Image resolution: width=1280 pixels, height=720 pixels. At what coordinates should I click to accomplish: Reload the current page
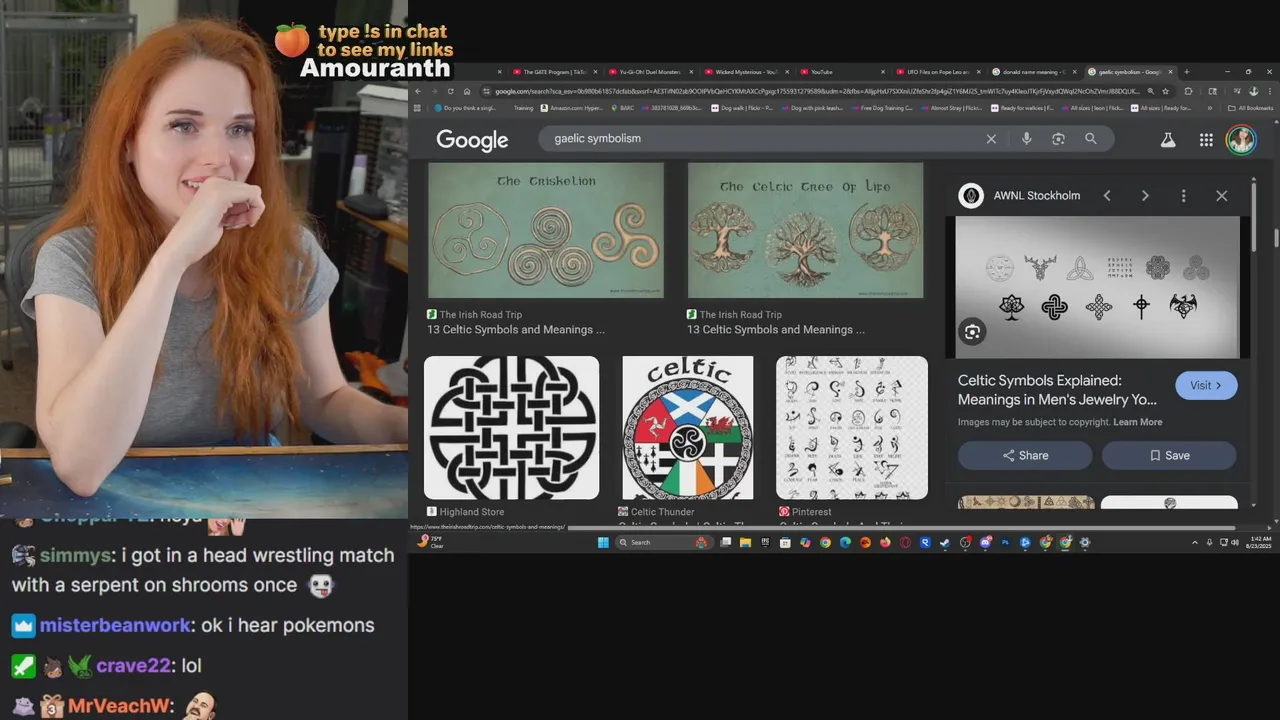[450, 91]
